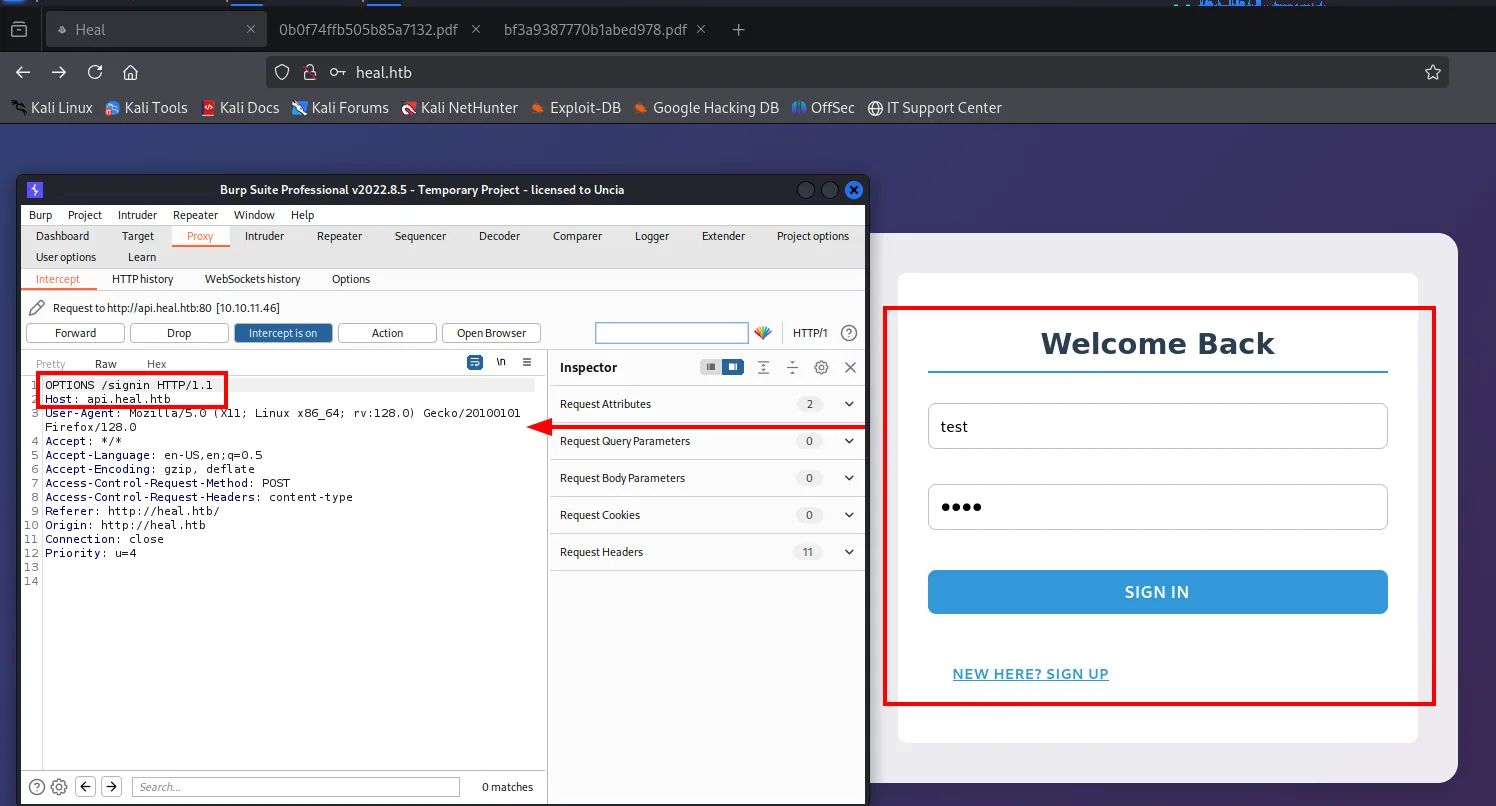Click the search help icon at editor bottom

pyautogui.click(x=37, y=787)
